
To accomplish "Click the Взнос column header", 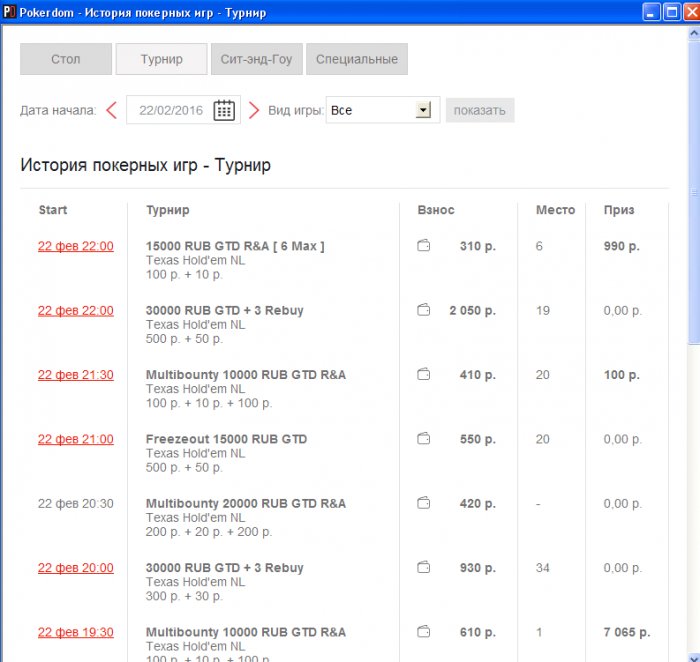I will (x=436, y=210).
